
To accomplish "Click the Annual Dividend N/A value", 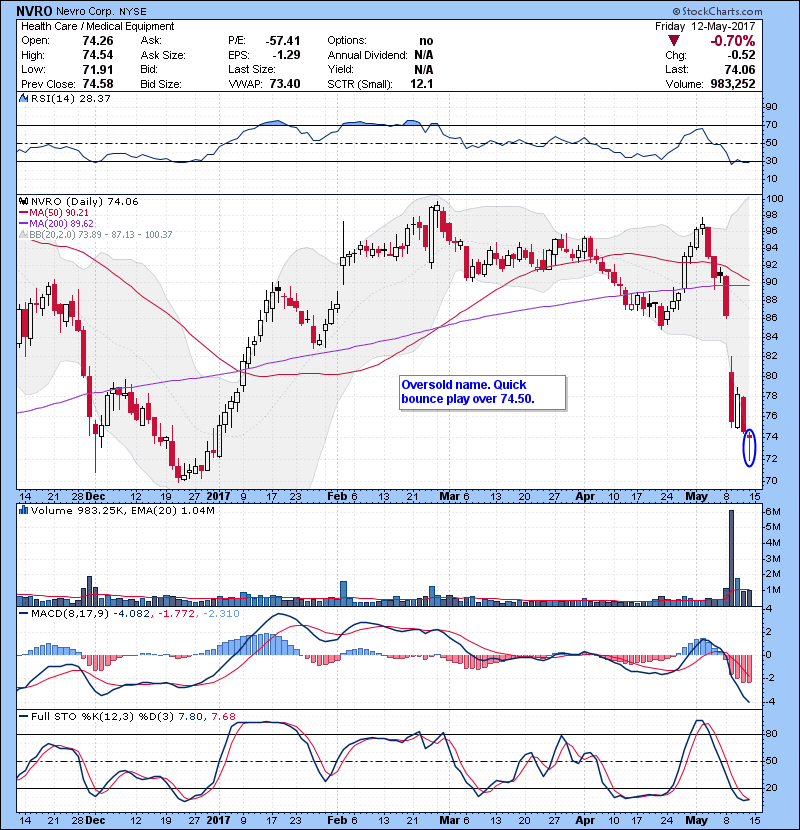I will [x=424, y=55].
